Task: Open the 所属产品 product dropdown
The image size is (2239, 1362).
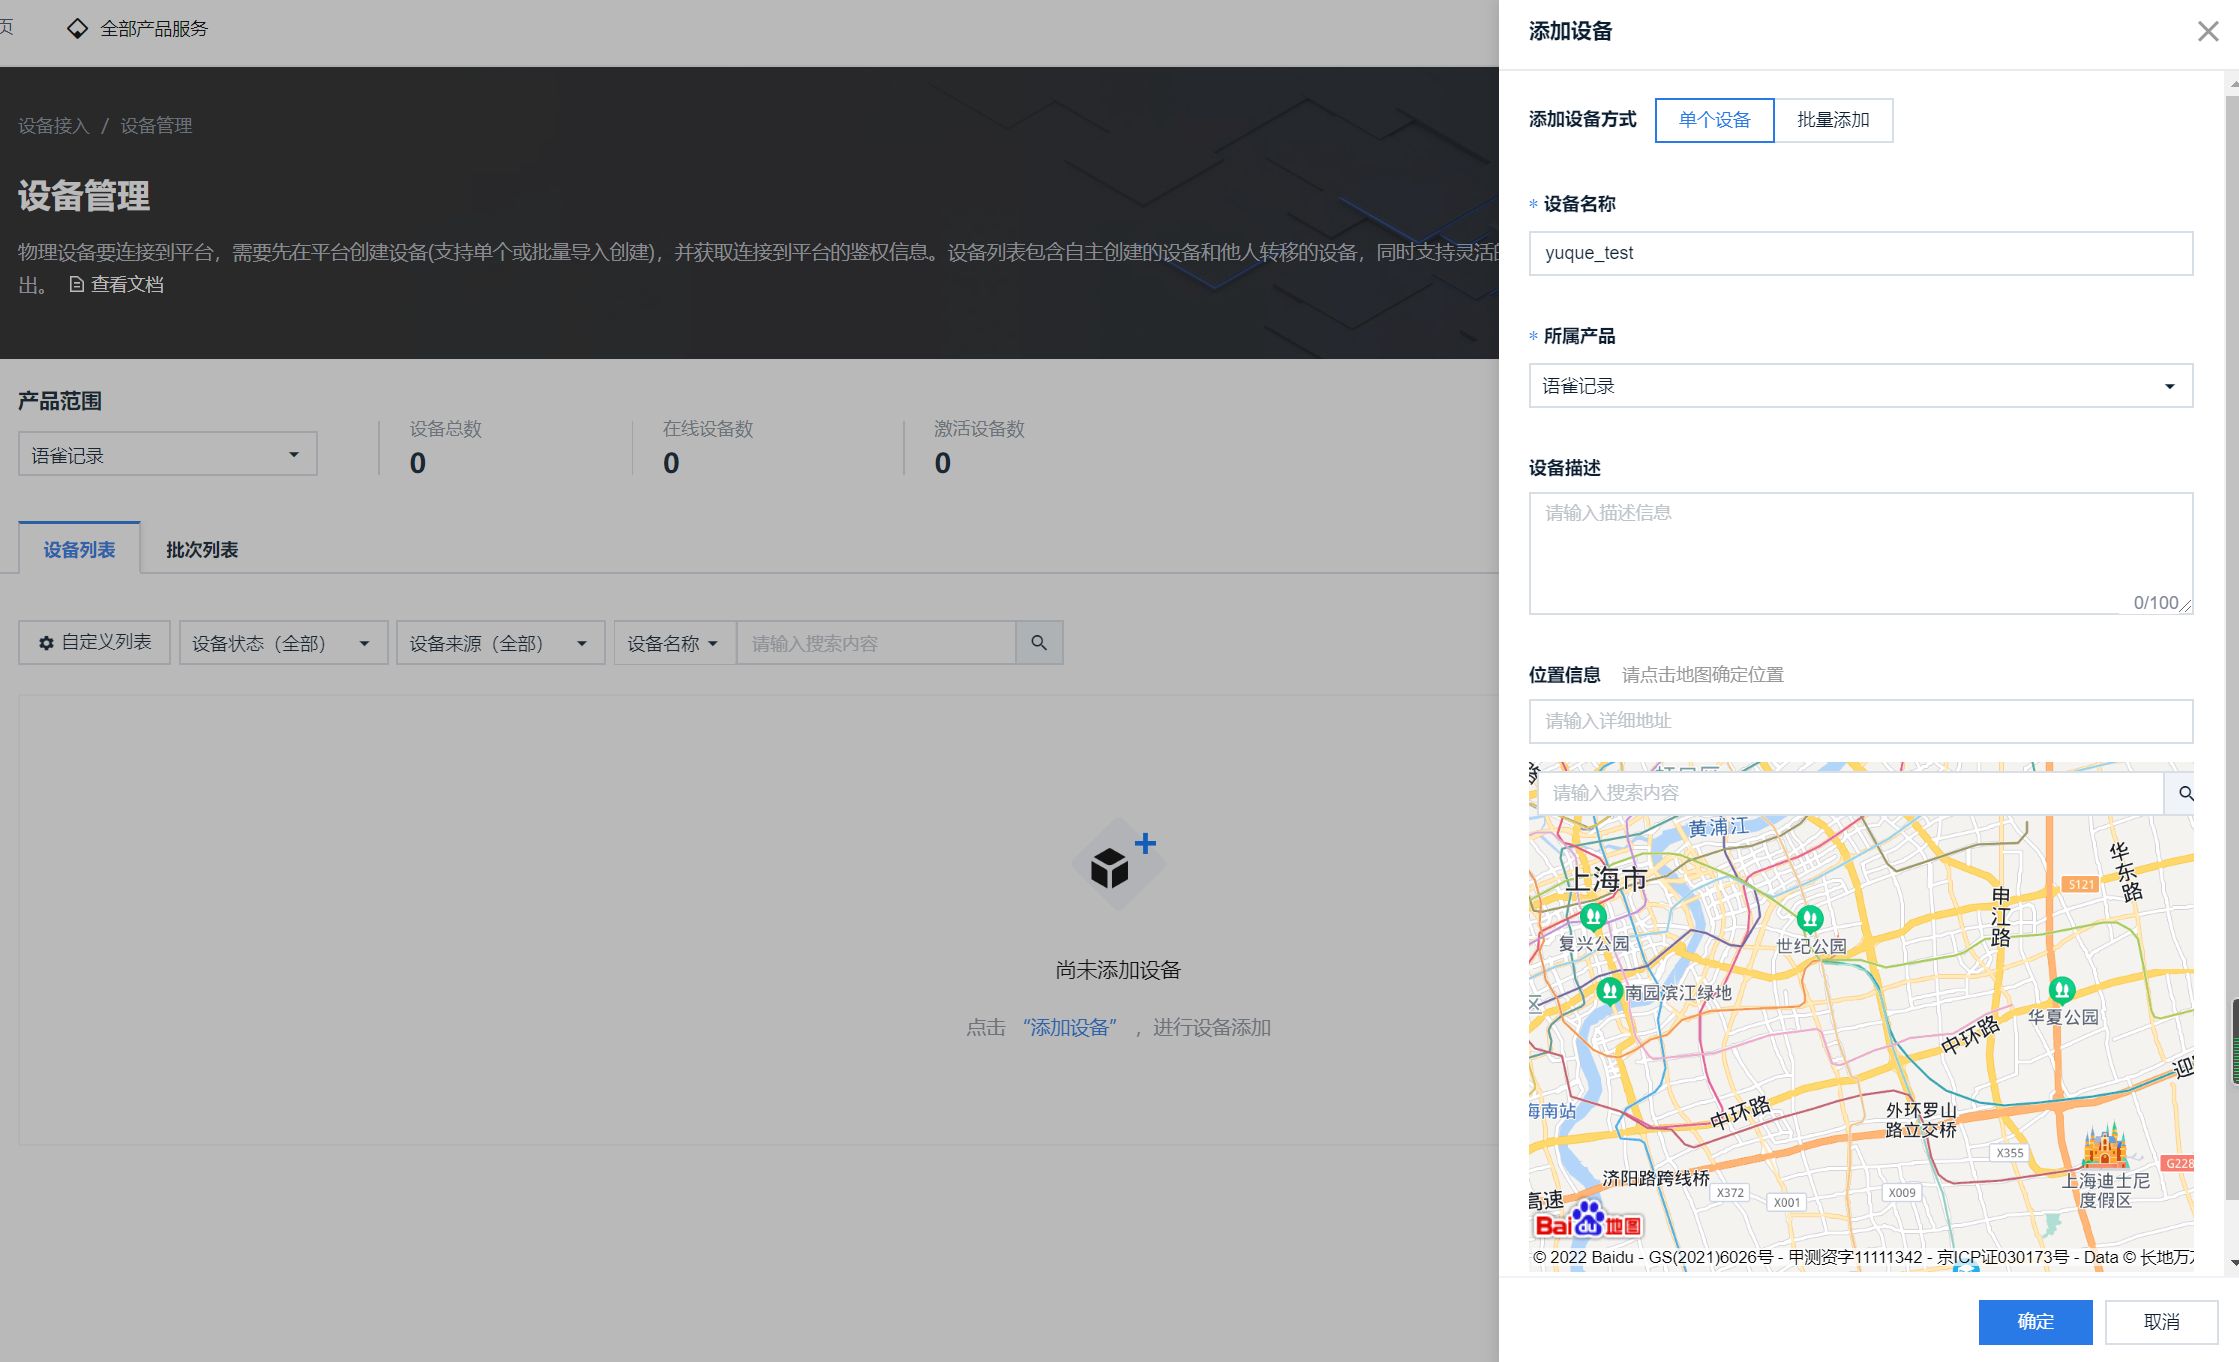Action: pos(1860,386)
